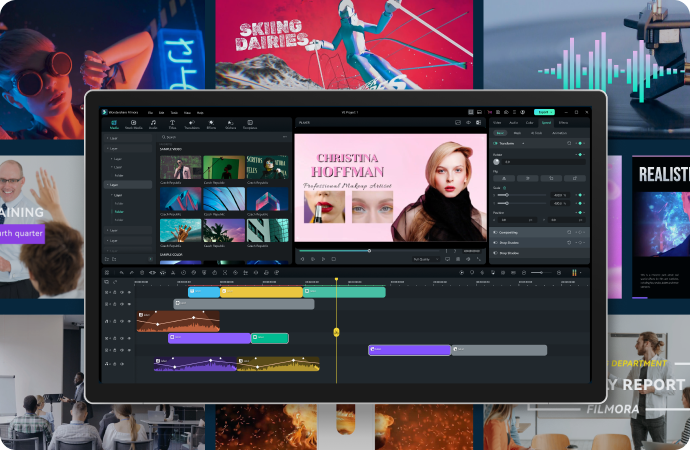
Task: Hide the track containing the single long gray clip
Action: [129, 304]
